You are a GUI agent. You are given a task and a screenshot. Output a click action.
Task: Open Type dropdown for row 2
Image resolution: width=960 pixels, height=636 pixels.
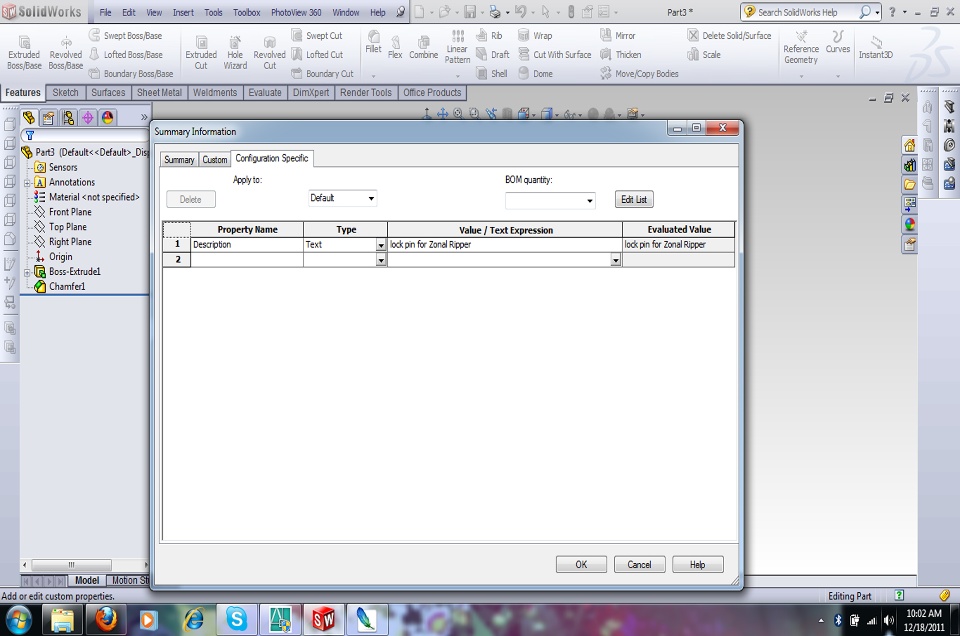point(381,260)
